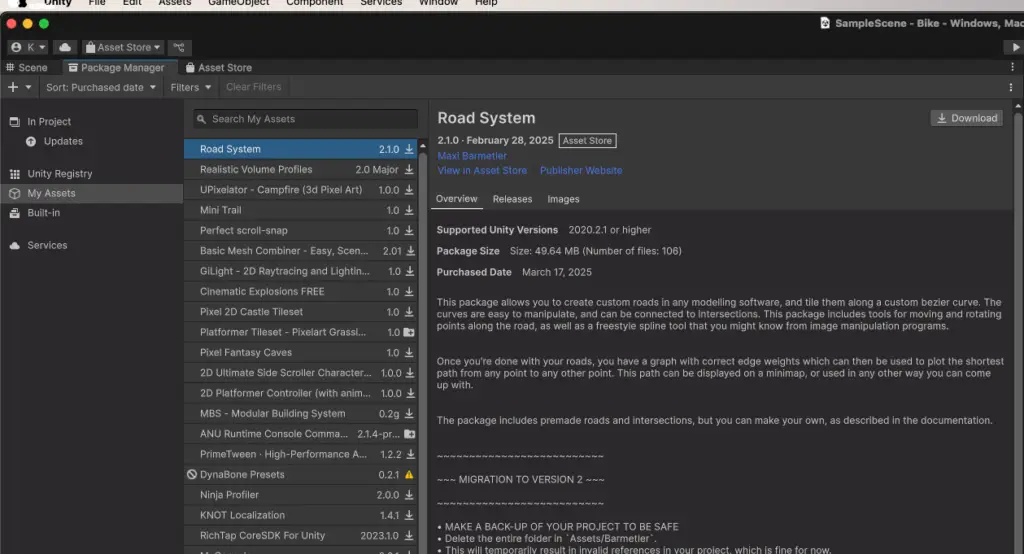Click the download icon for Cinematic Explosions FREE

click(x=409, y=292)
